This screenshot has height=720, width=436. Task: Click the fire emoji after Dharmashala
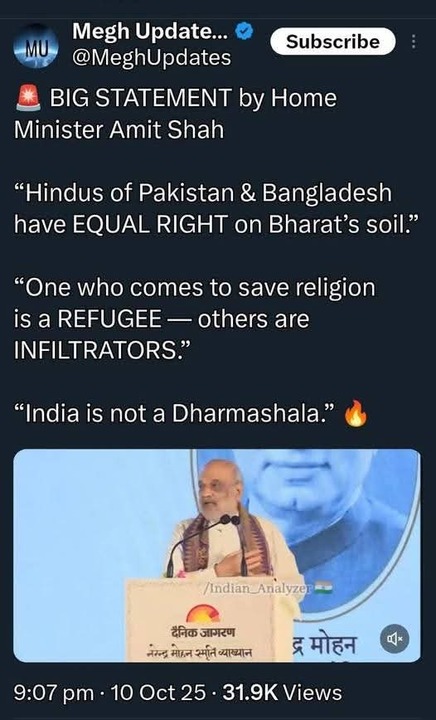pos(357,413)
